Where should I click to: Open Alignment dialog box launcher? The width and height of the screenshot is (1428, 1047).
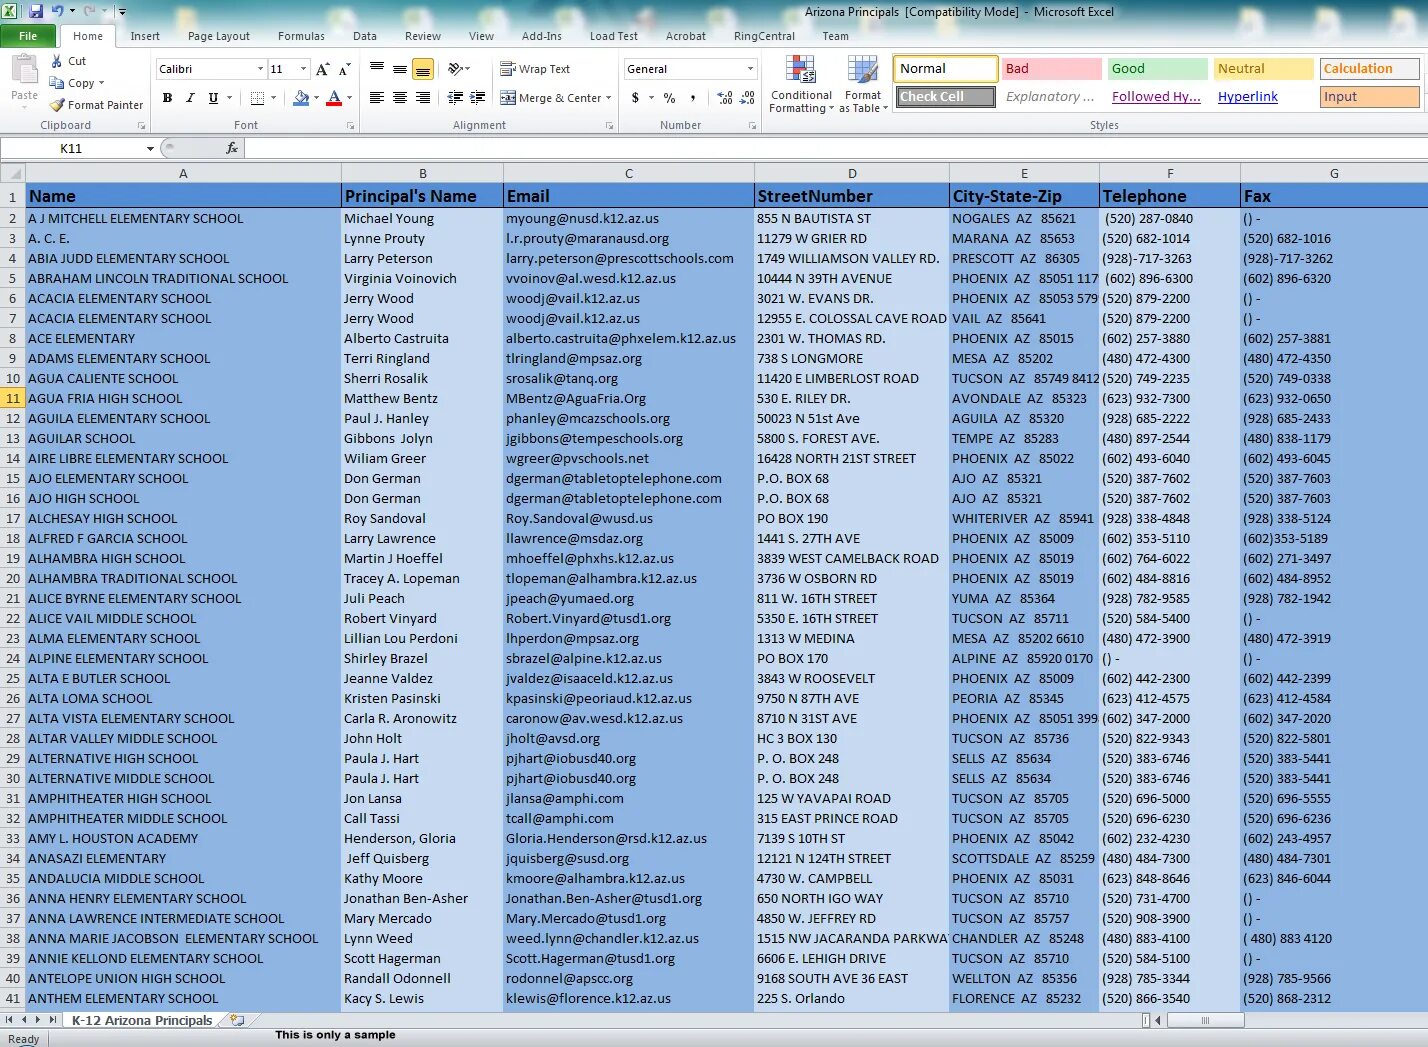608,126
